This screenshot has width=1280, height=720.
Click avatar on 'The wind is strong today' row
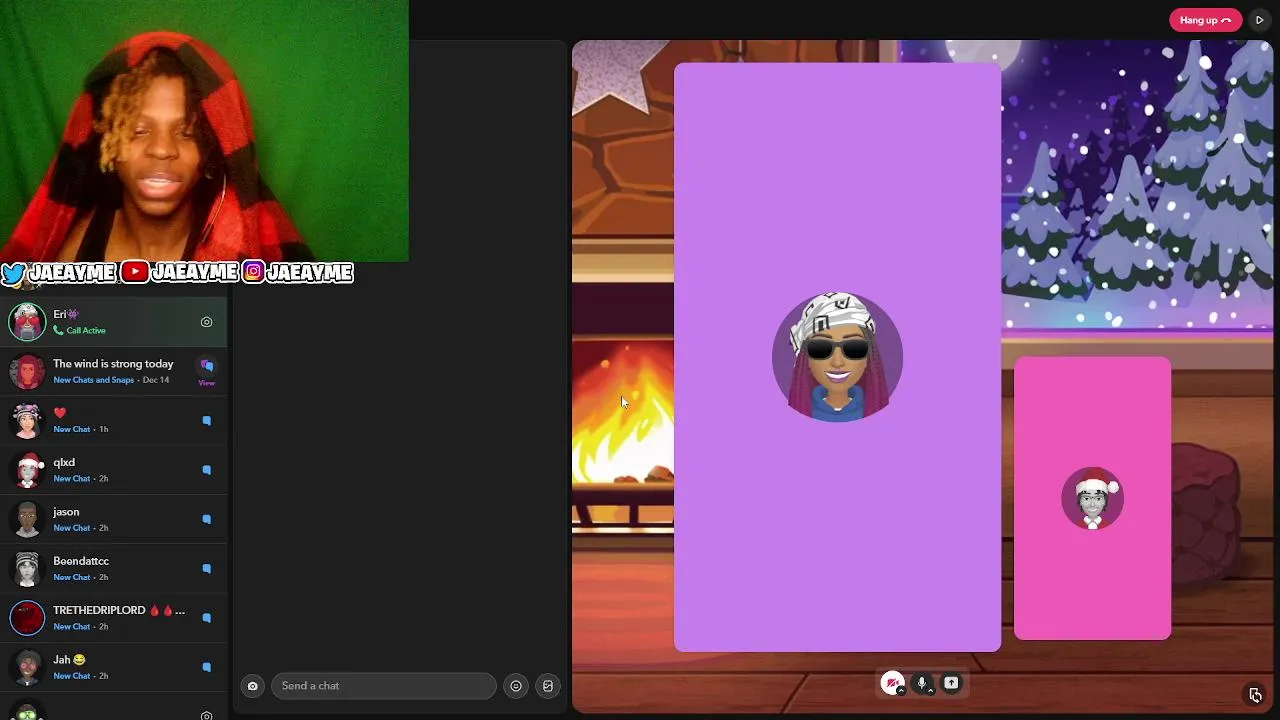click(27, 371)
